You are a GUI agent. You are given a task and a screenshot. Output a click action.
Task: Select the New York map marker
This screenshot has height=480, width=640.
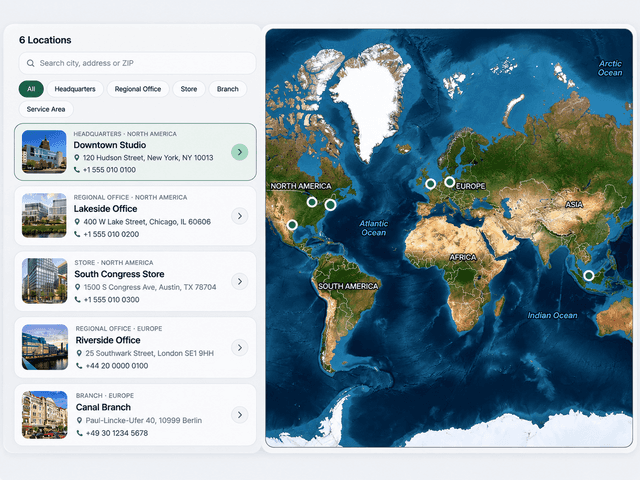point(330,204)
